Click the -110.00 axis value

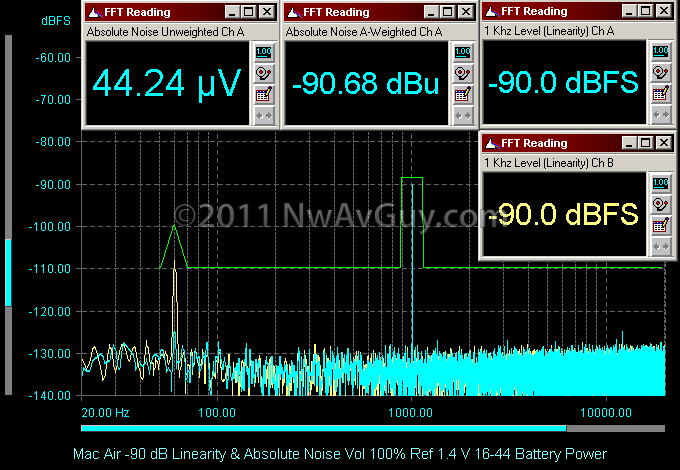tap(49, 269)
